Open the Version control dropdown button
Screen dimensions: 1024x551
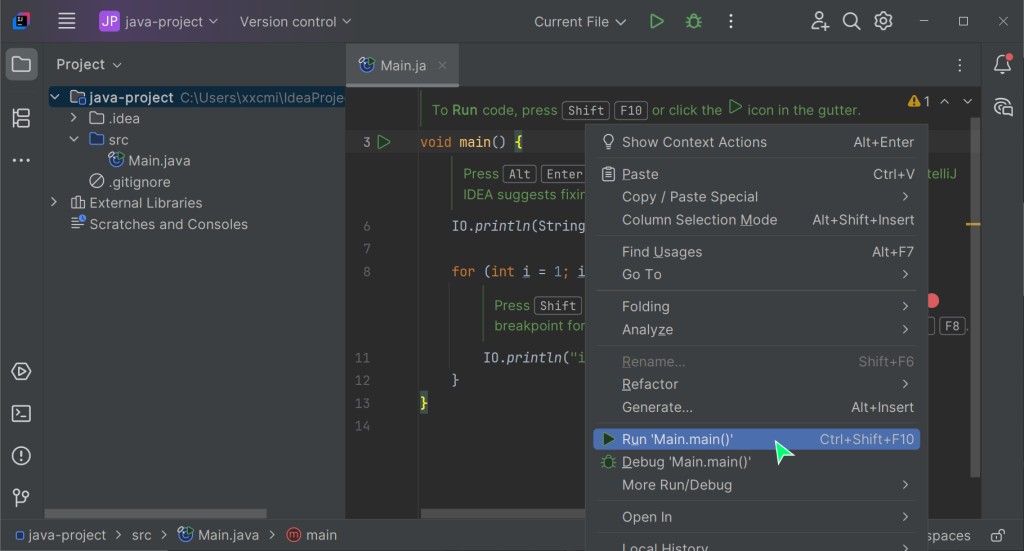[x=296, y=21]
